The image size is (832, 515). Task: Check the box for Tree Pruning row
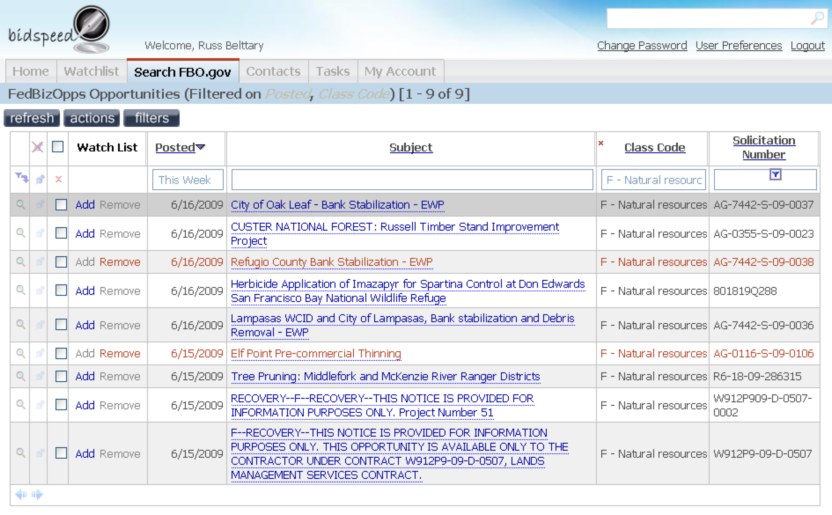pos(61,377)
